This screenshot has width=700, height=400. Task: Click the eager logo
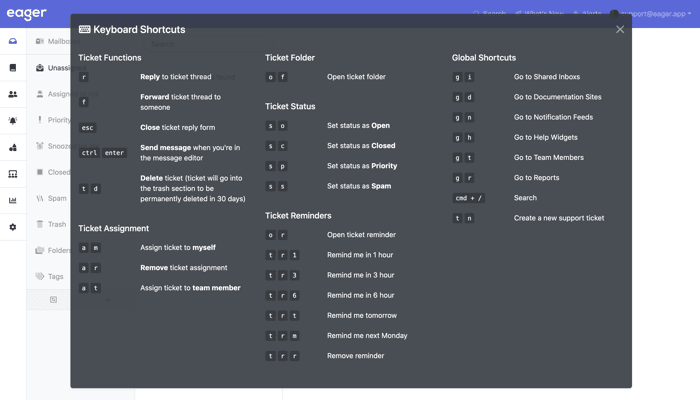pyautogui.click(x=26, y=14)
